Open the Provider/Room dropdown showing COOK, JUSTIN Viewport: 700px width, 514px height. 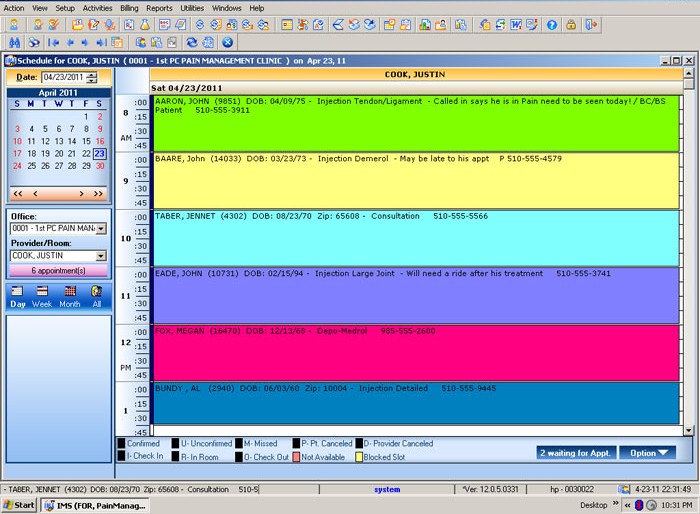[101, 256]
